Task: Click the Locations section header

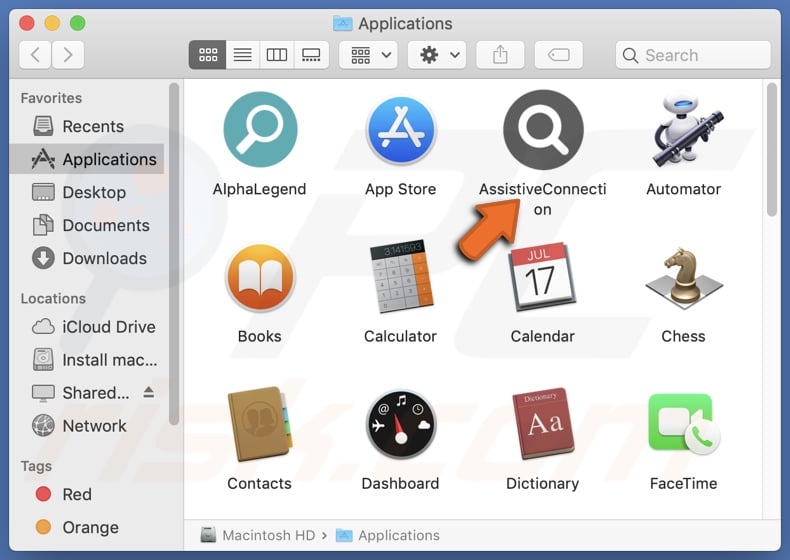Action: (53, 298)
